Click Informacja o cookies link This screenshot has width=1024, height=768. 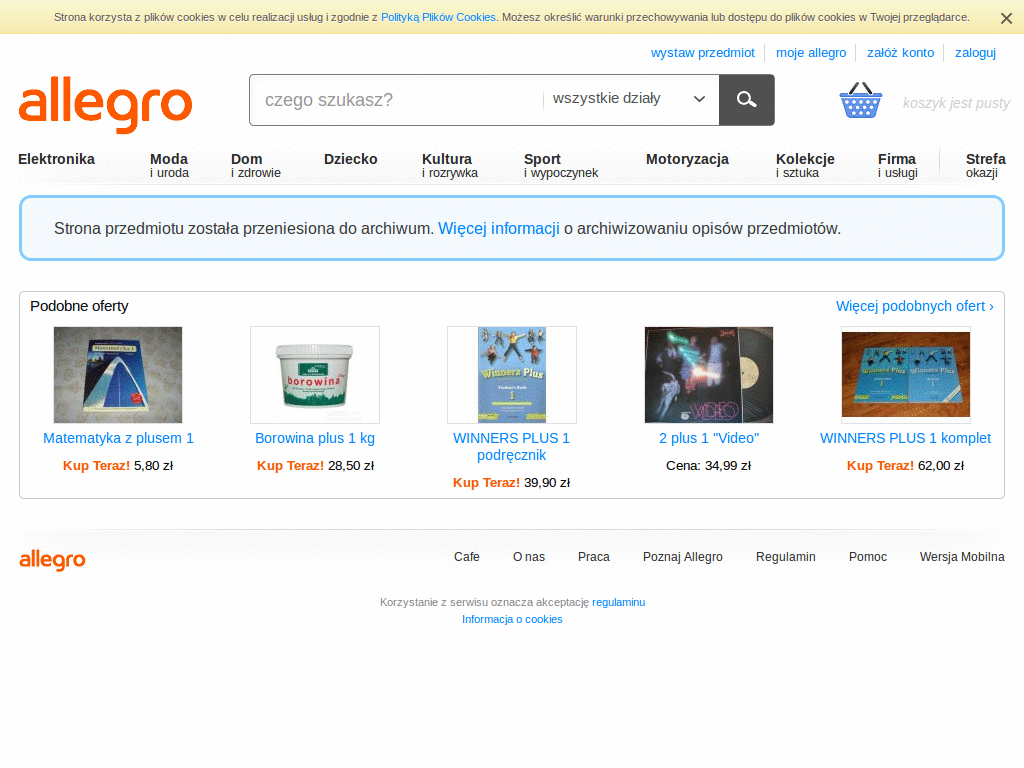tap(512, 619)
